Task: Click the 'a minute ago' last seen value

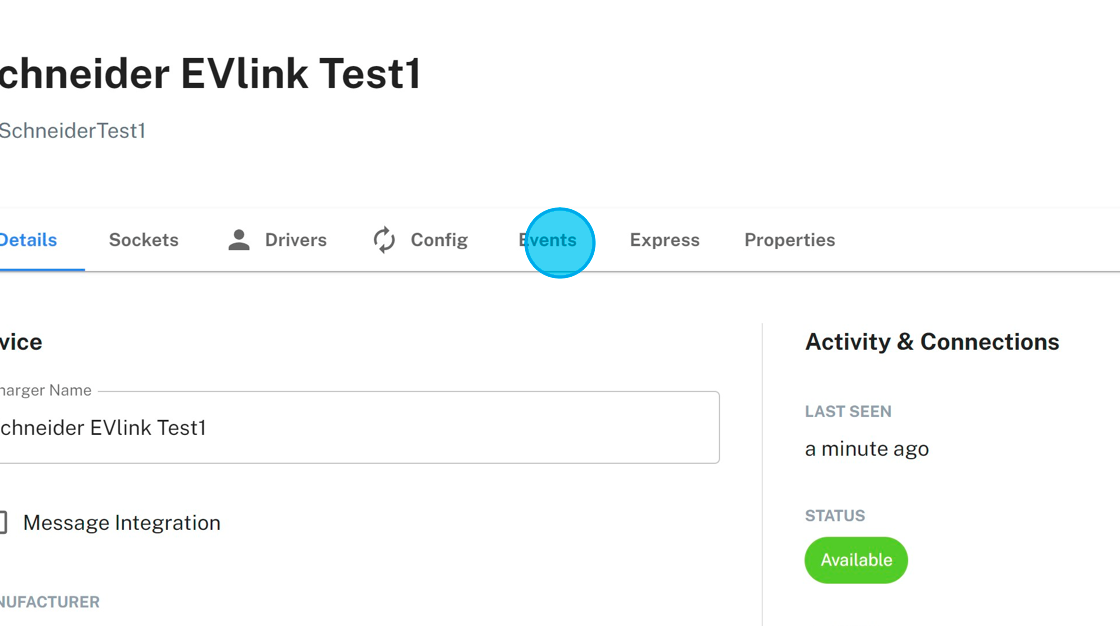Action: (x=866, y=449)
